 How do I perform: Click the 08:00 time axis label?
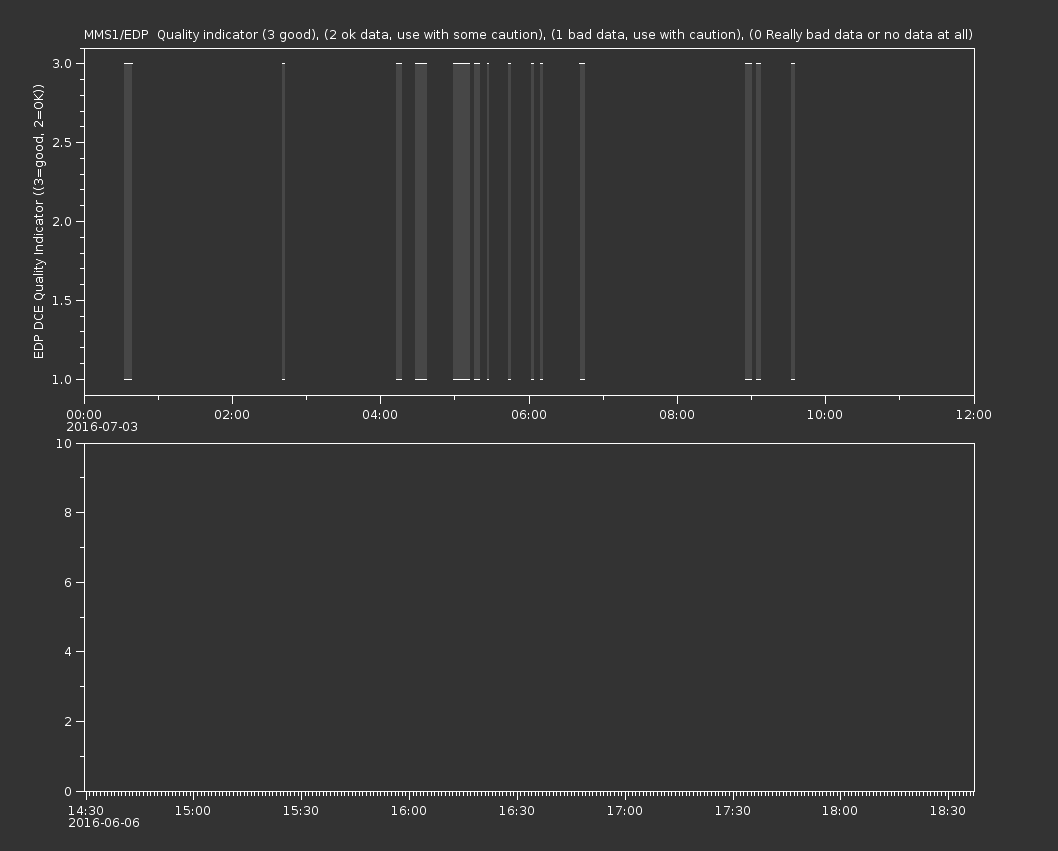(677, 414)
